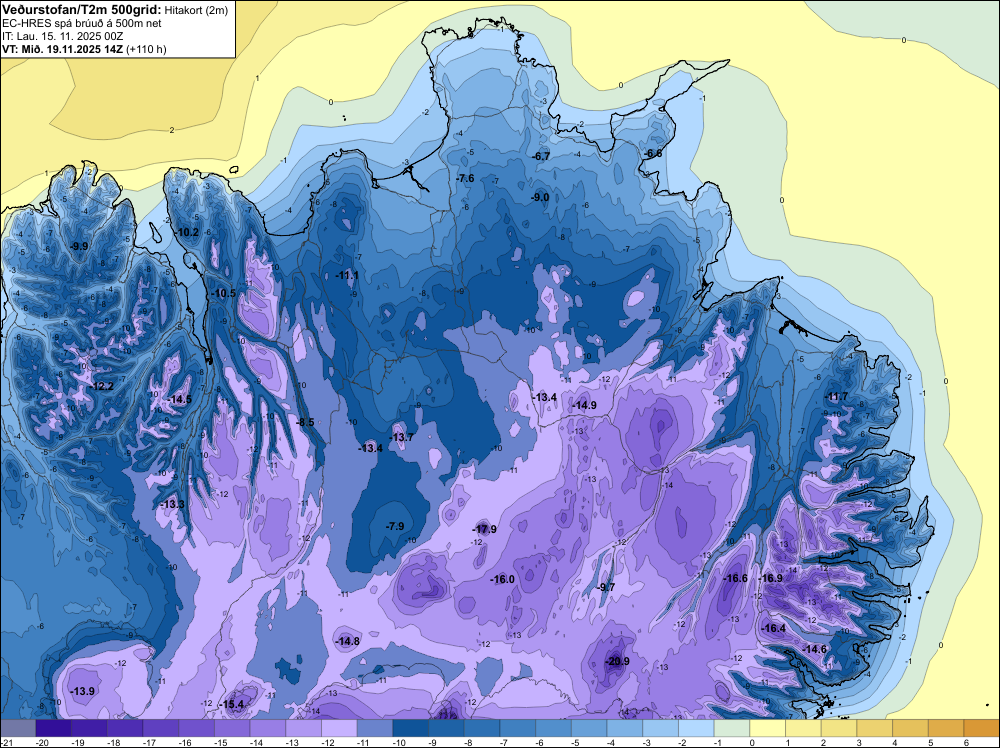Click the '(+110 h)' forecast offset text
This screenshot has width=1000, height=748.
click(x=147, y=49)
